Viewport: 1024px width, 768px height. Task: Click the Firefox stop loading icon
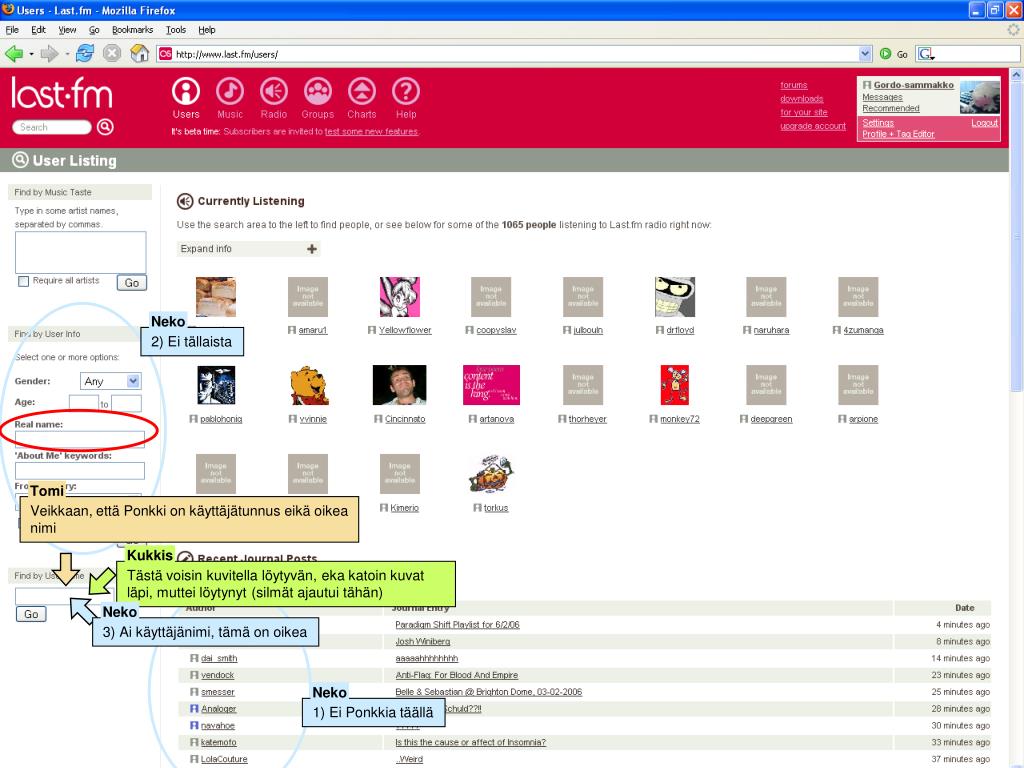pyautogui.click(x=112, y=54)
